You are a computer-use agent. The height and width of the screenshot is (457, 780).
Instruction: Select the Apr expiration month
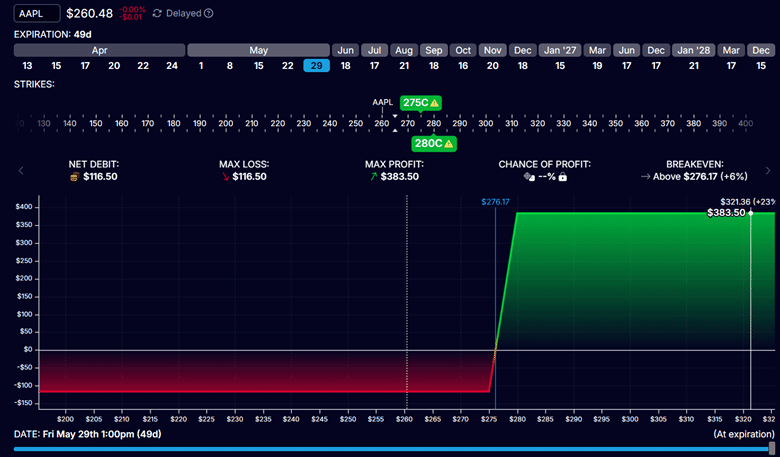pyautogui.click(x=99, y=50)
